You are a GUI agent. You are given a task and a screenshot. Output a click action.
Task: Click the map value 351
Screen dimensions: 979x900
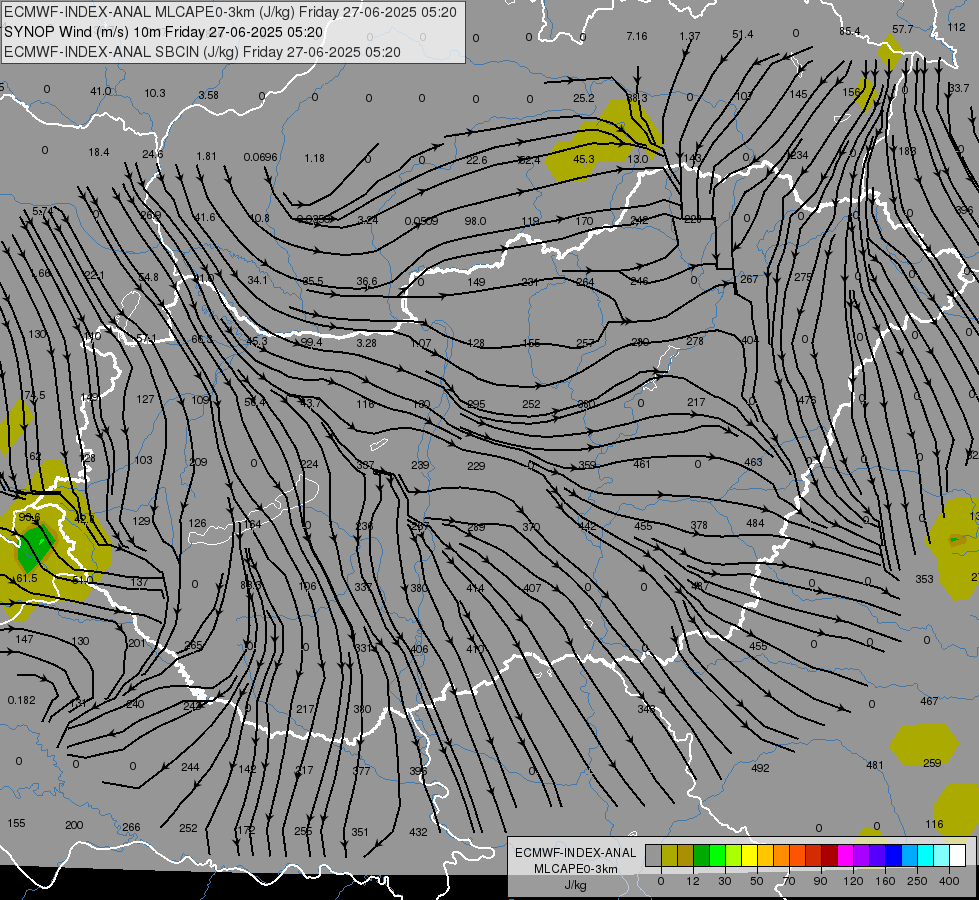click(360, 832)
